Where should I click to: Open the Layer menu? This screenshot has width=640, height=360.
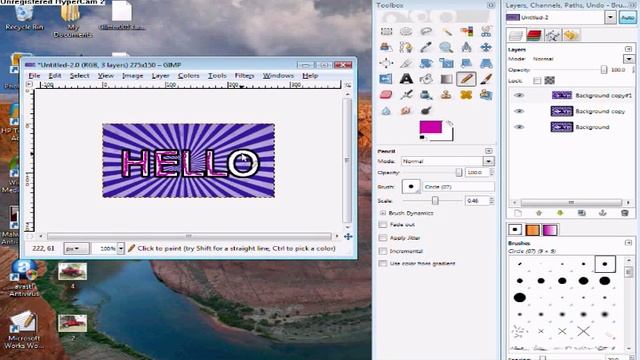click(x=160, y=76)
